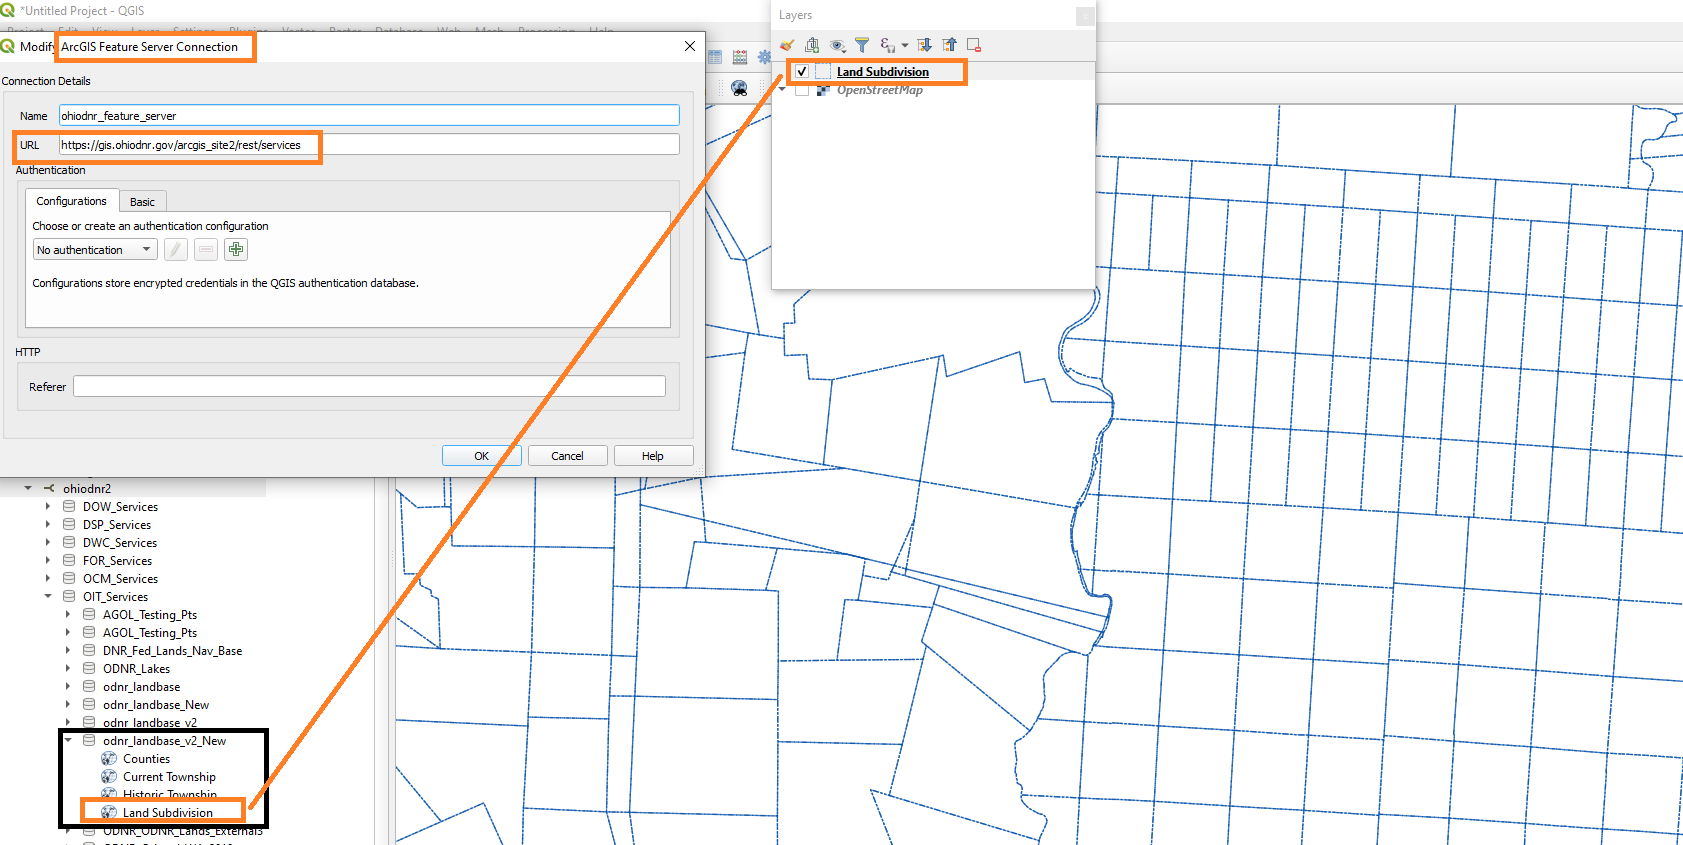The image size is (1683, 845).
Task: Click the Referer input field
Action: [x=369, y=386]
